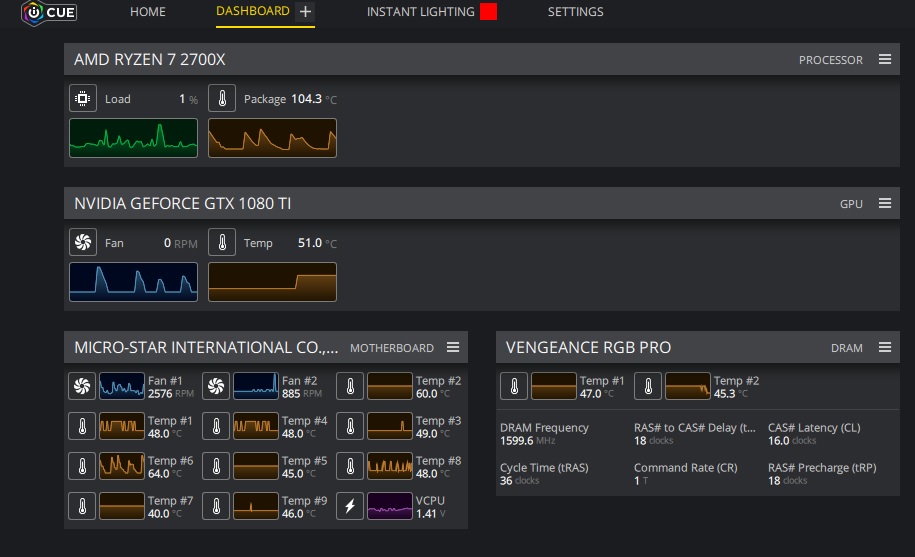
Task: Open the DRAM panel hamburger menu
Action: point(884,348)
